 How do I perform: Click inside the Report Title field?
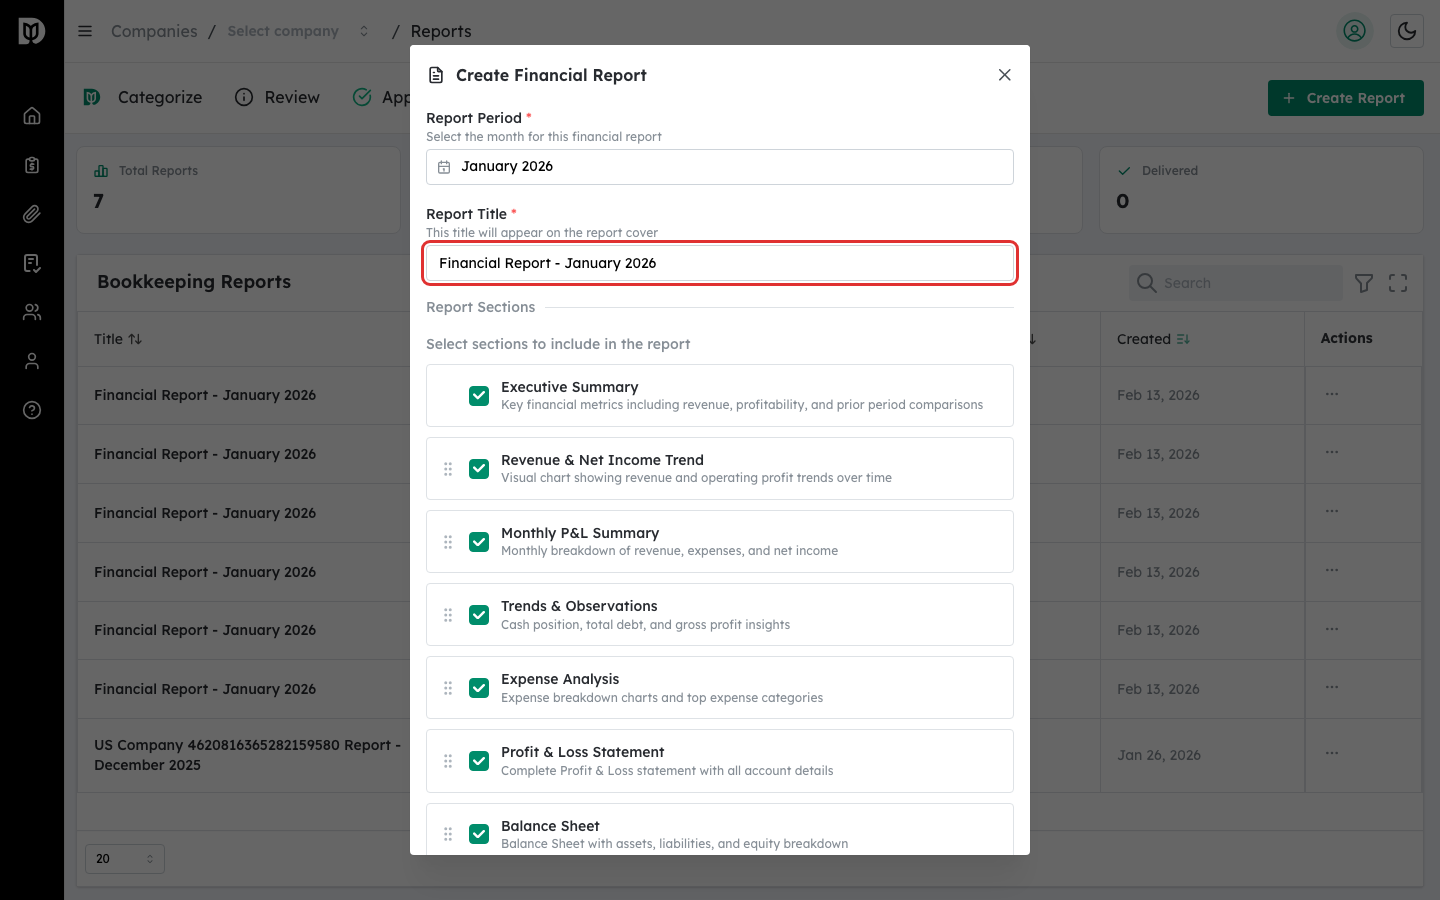tap(719, 263)
